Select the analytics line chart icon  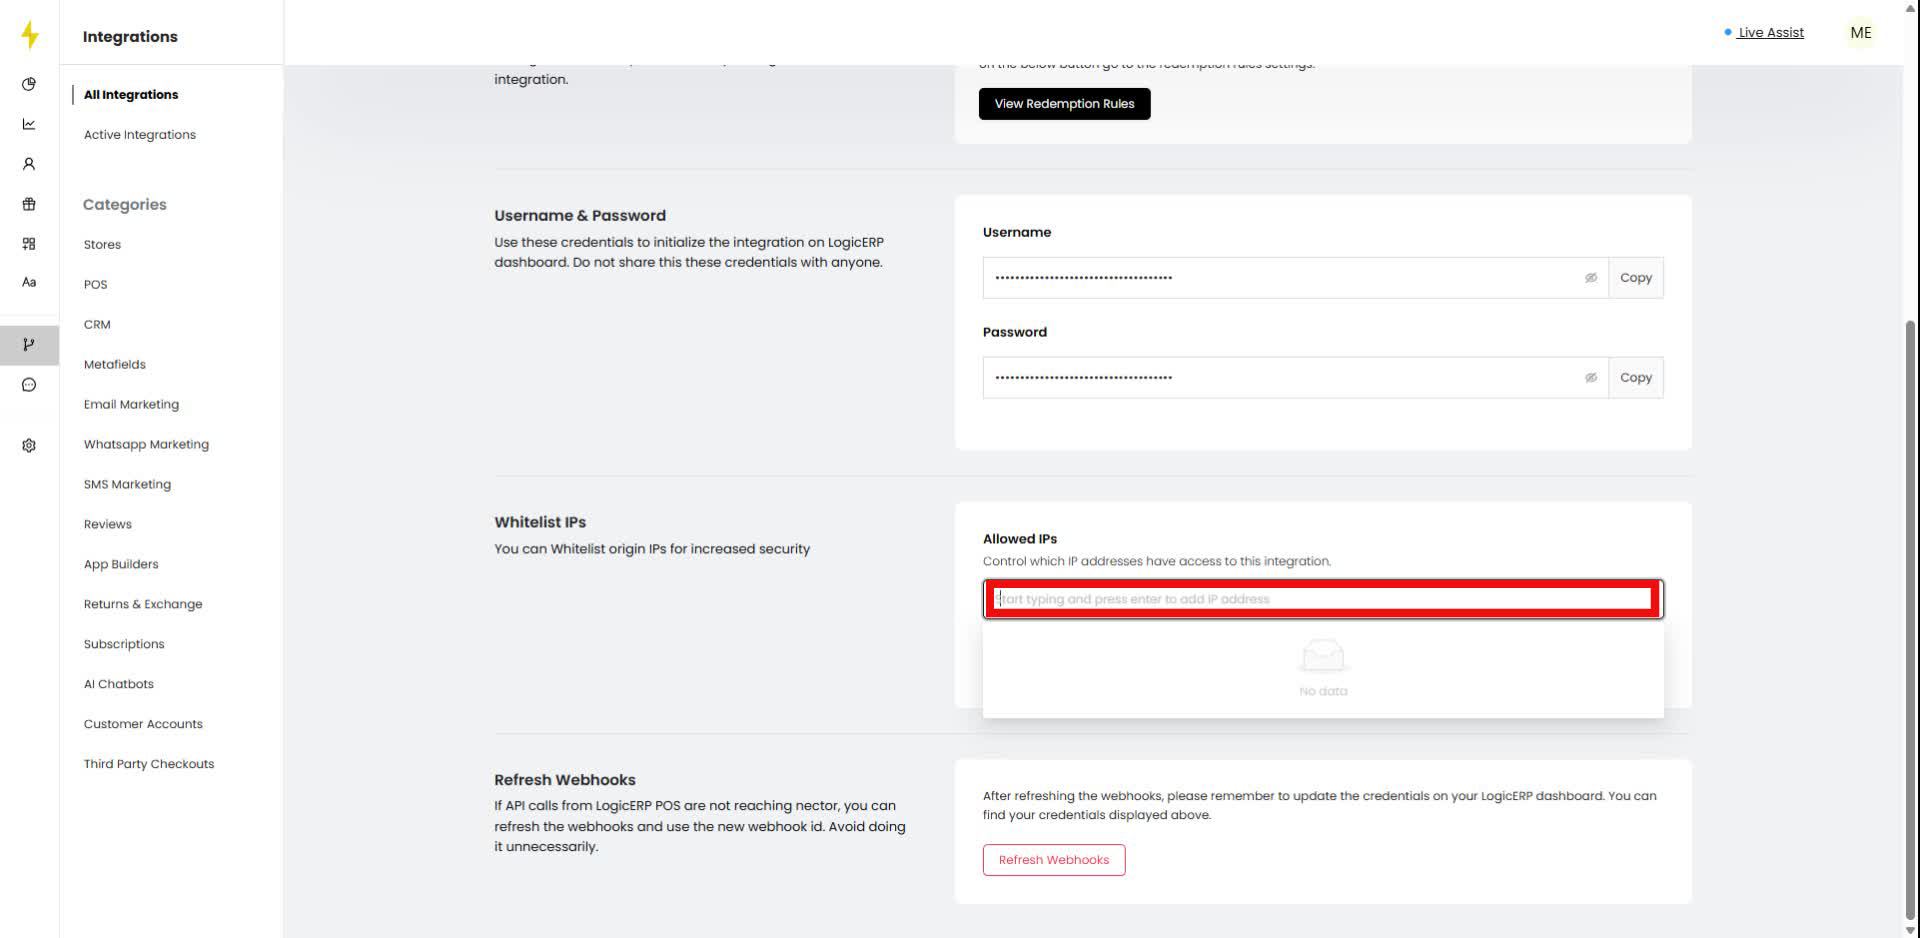coord(29,124)
